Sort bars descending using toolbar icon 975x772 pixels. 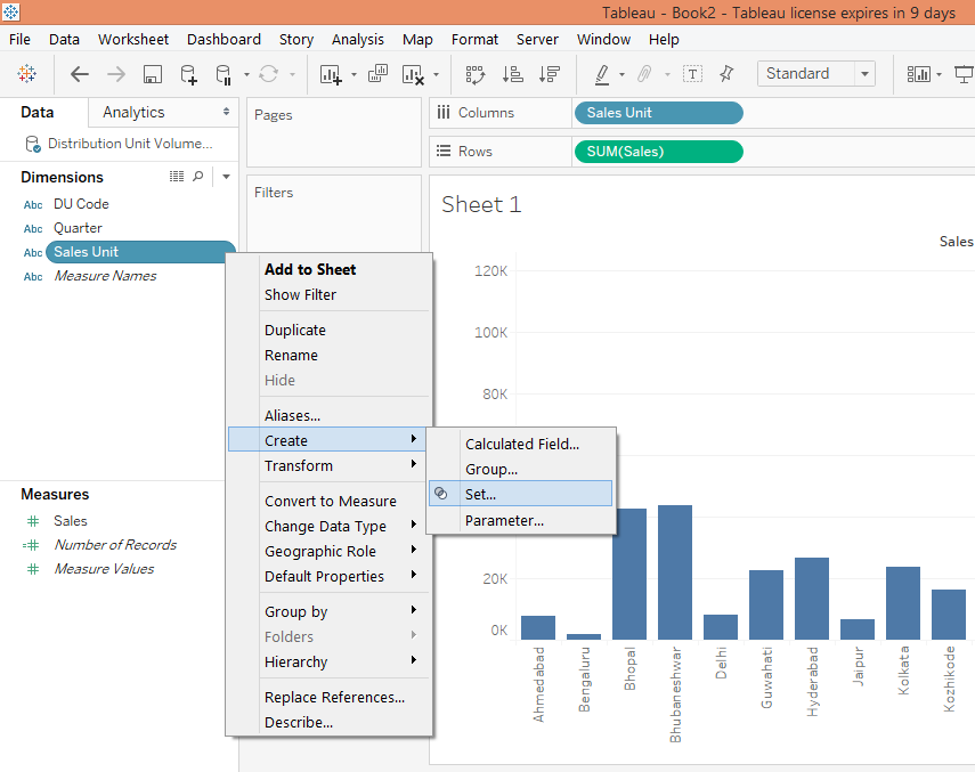click(549, 74)
